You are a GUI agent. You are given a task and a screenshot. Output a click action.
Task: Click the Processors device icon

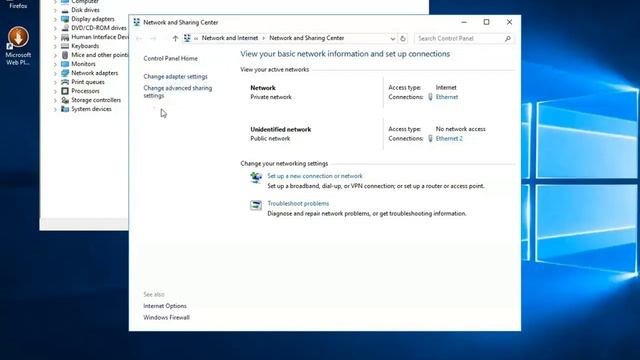click(65, 91)
